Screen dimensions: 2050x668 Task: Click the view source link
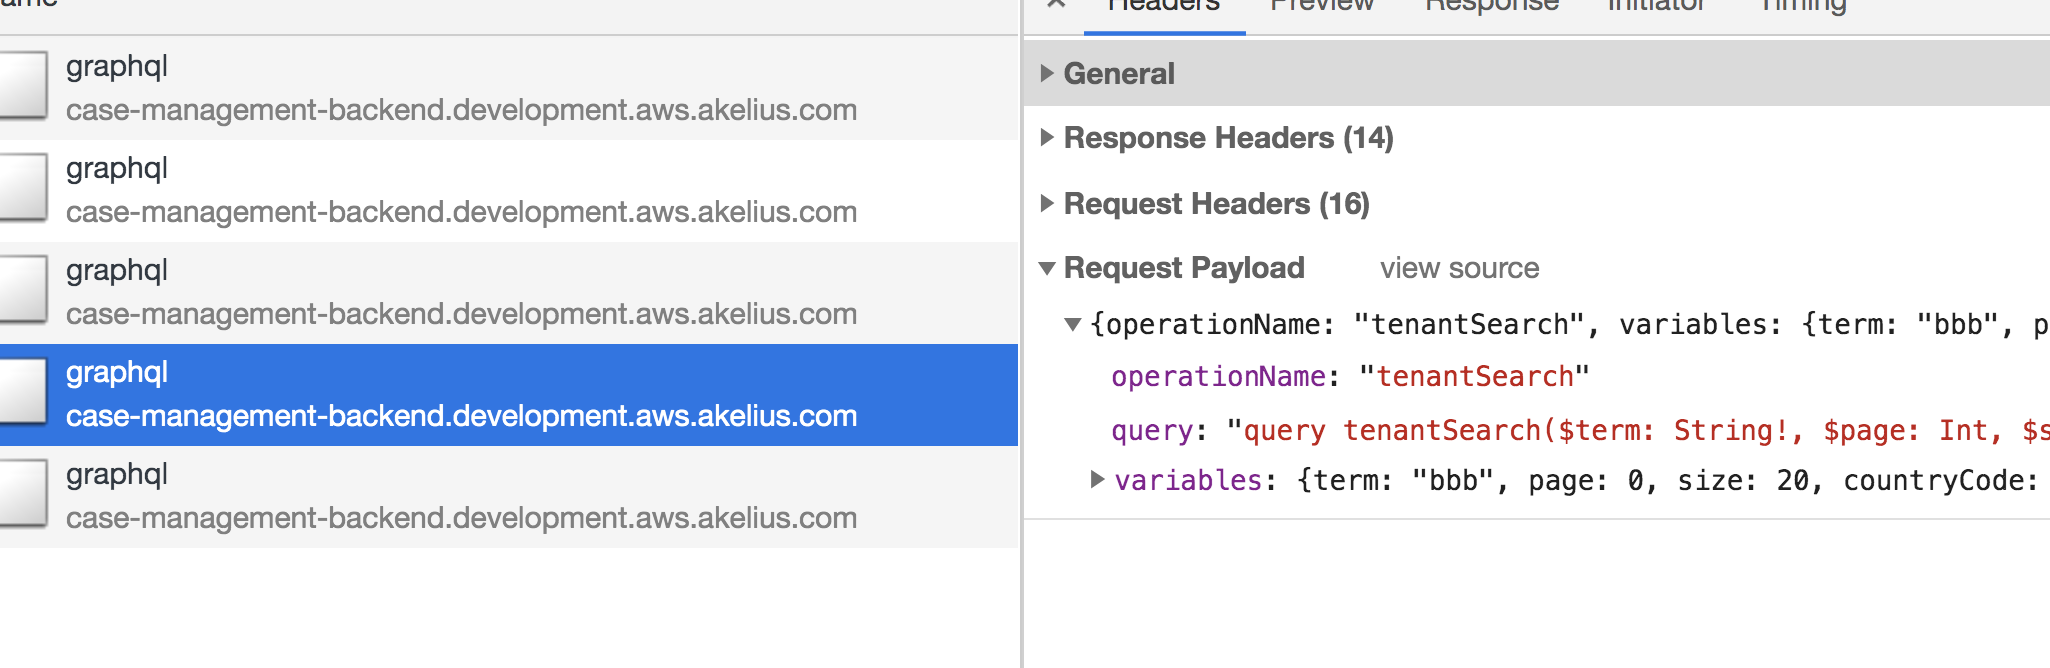click(1460, 268)
